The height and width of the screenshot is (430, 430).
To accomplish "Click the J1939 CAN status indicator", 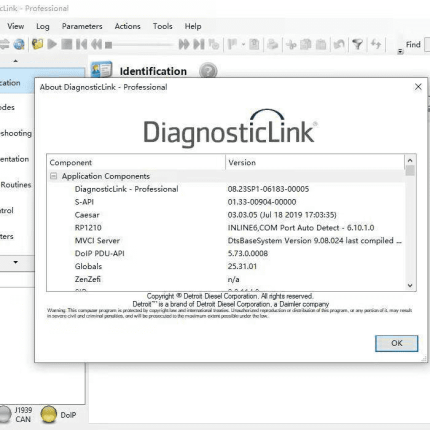I will (5, 414).
